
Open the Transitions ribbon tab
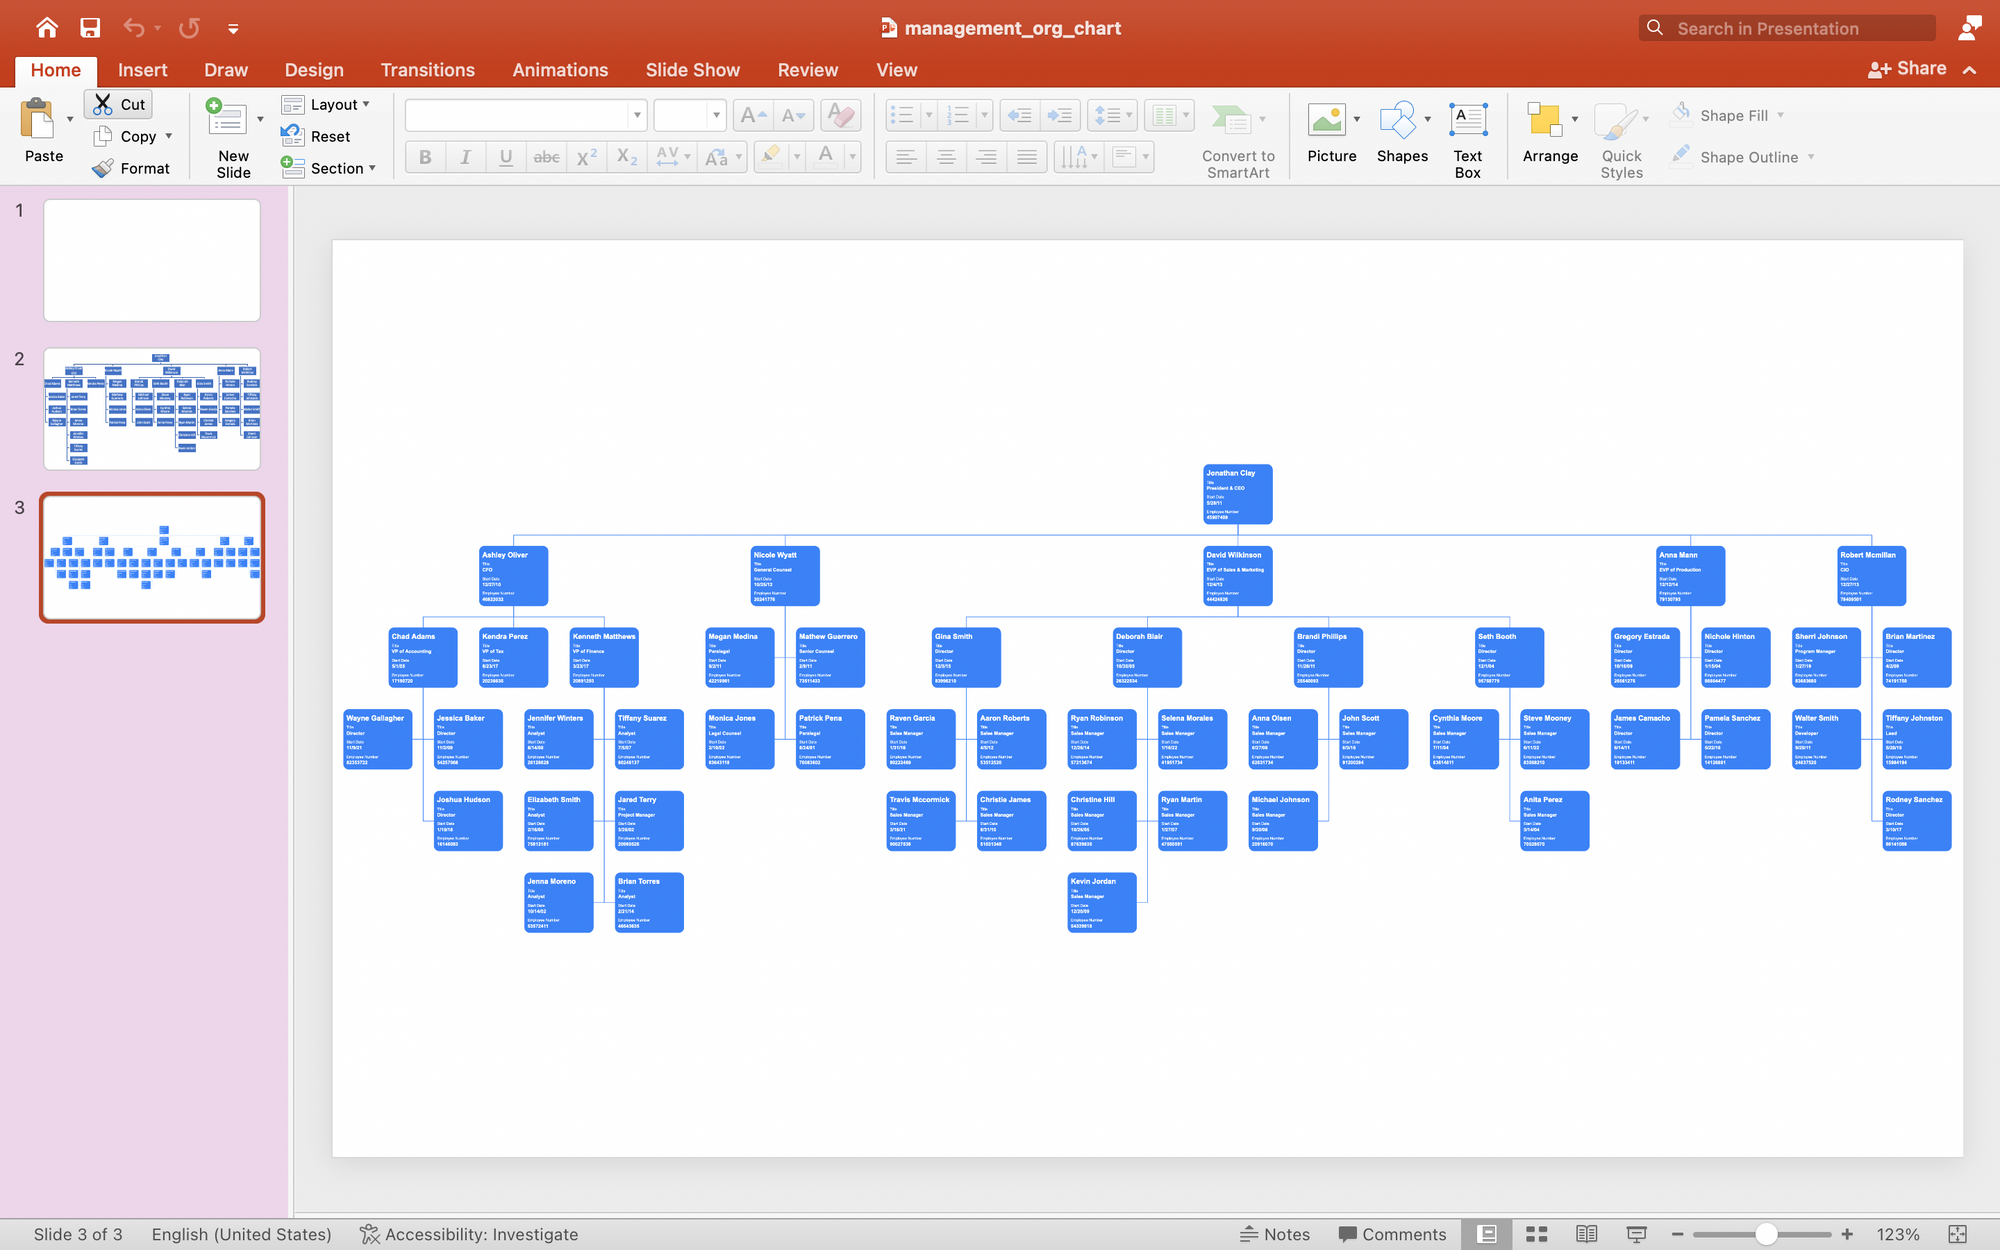(428, 69)
